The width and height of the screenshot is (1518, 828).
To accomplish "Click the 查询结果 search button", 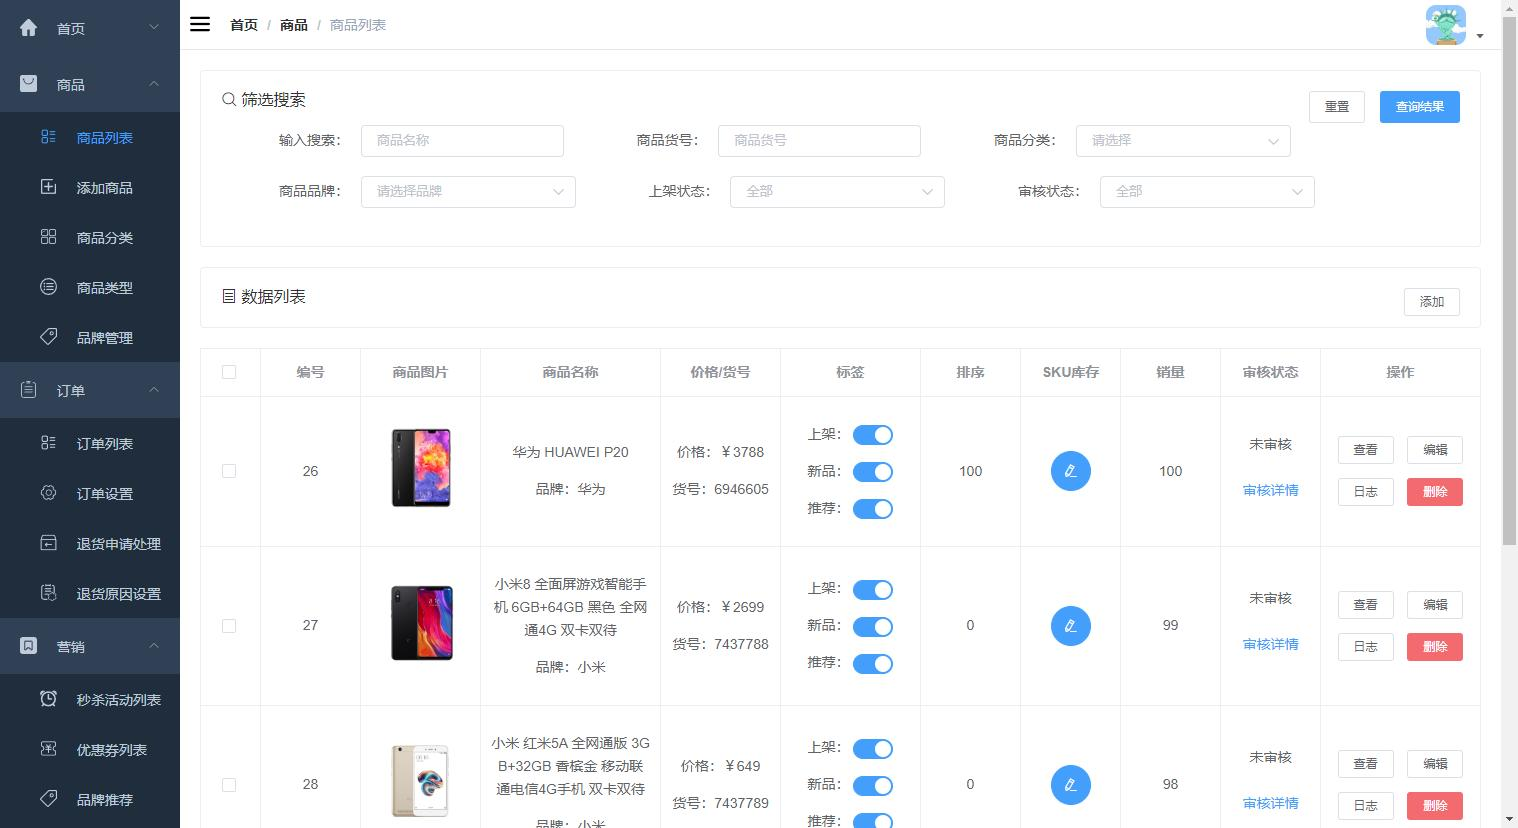I will coord(1419,107).
